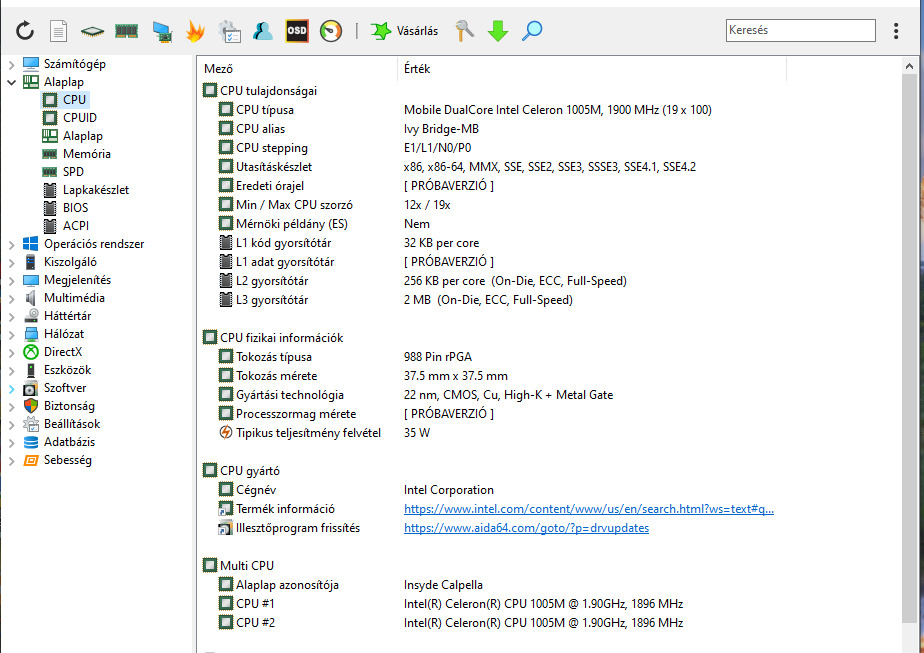Select the Alaplap child item with board icon
This screenshot has width=924, height=653.
82,136
